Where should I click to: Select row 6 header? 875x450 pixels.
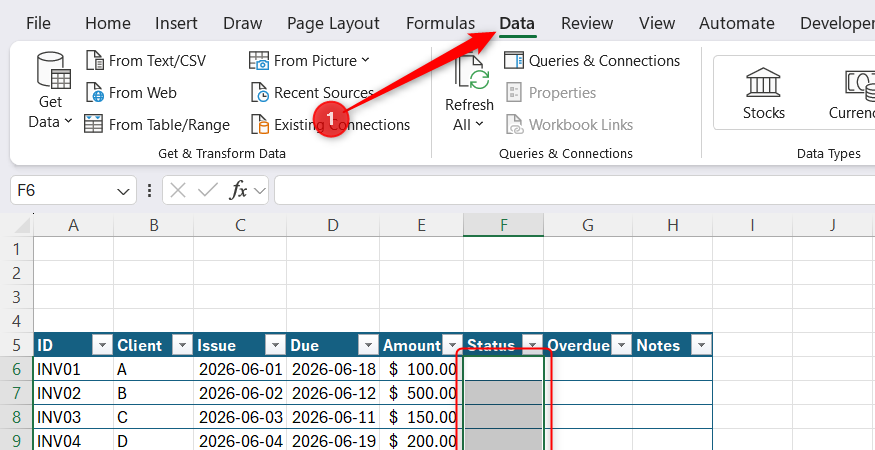(x=17, y=369)
